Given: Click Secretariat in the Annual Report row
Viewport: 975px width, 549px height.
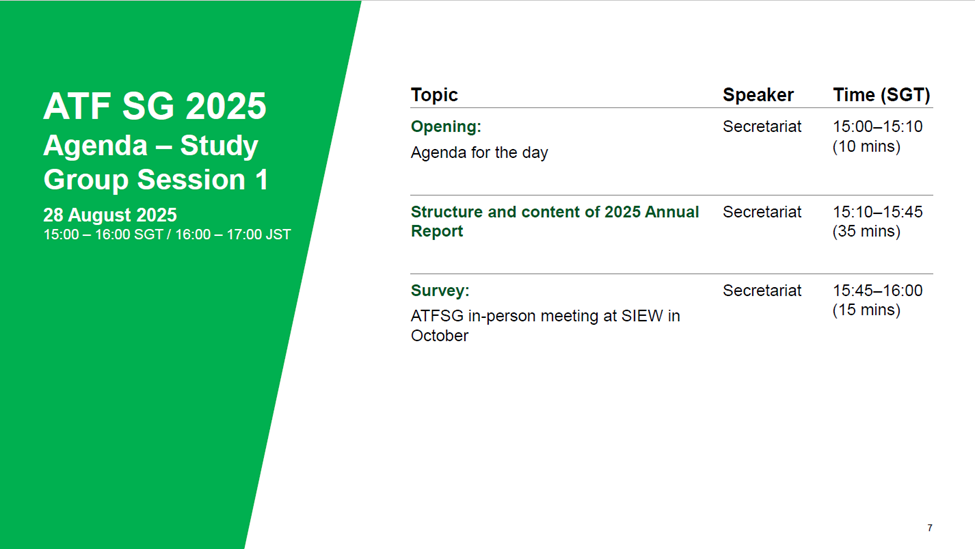Looking at the screenshot, I should point(762,212).
